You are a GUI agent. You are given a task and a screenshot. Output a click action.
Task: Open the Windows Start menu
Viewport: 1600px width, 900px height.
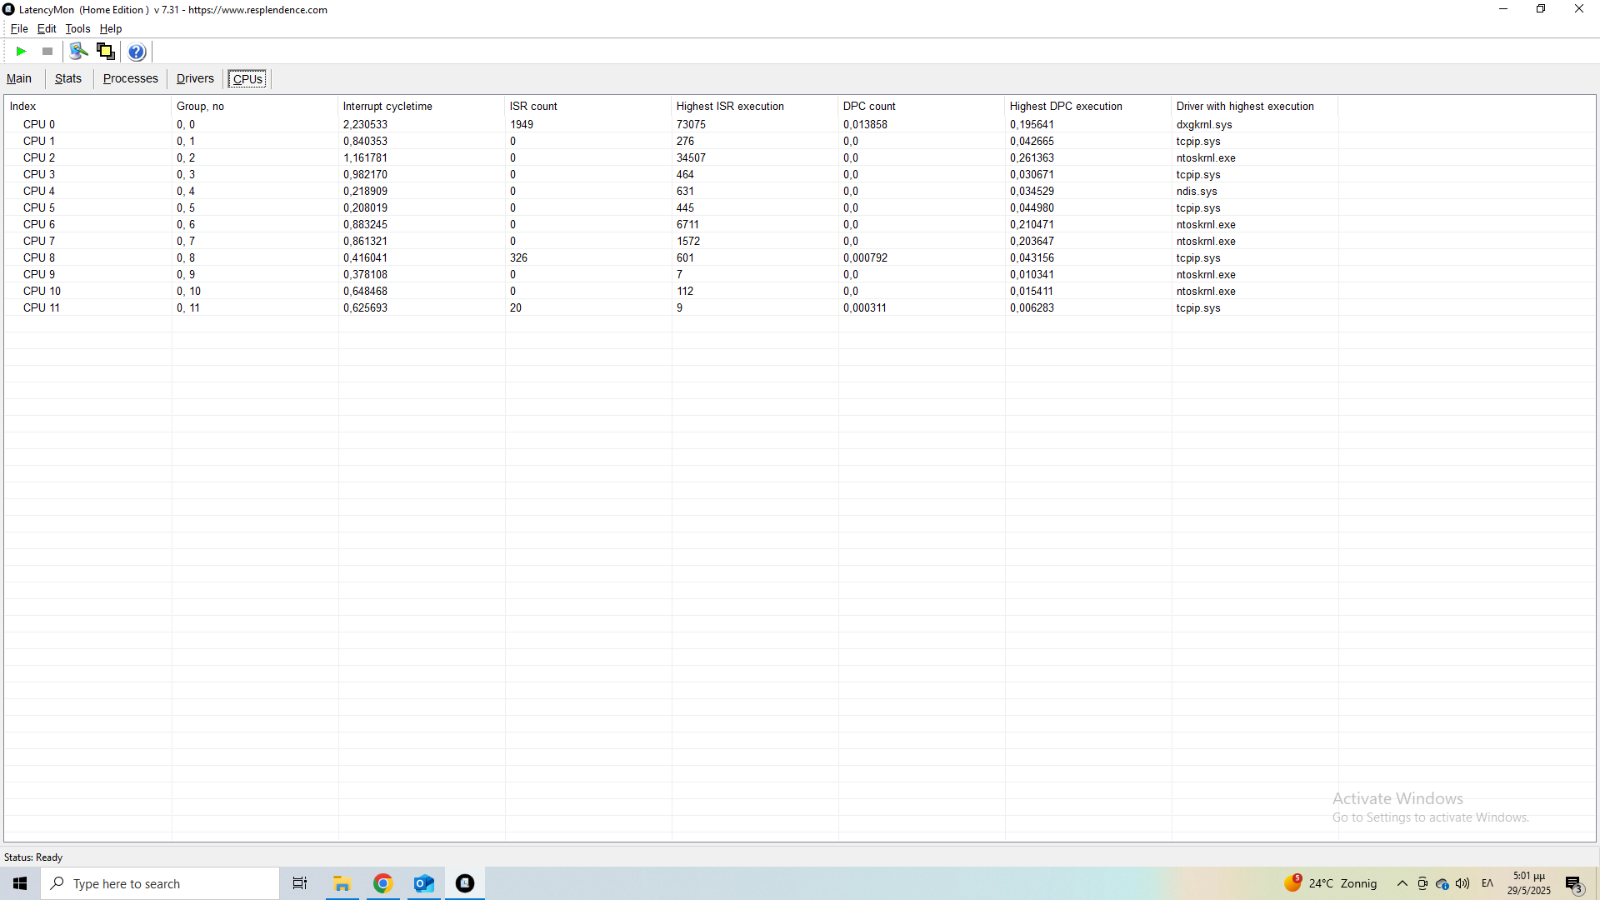coord(20,884)
